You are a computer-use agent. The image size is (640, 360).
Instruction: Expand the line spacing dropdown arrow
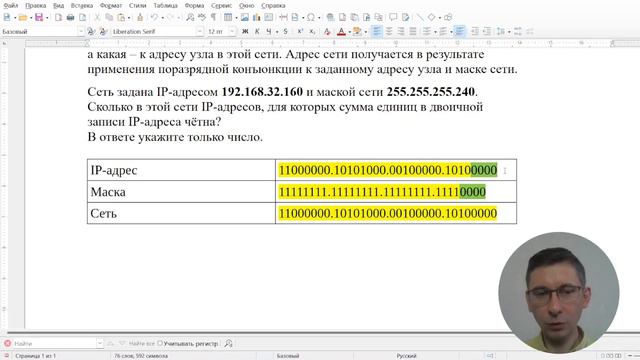coord(509,32)
